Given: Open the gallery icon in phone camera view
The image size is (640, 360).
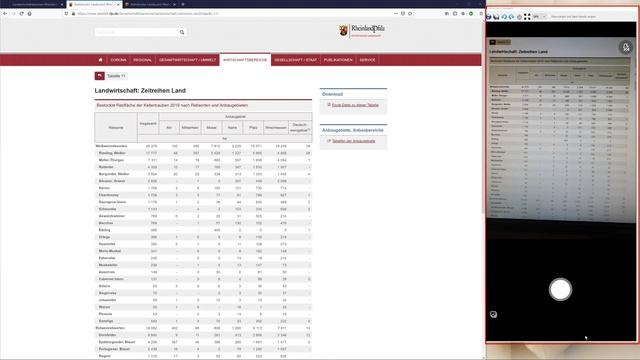Looking at the screenshot, I should [493, 314].
